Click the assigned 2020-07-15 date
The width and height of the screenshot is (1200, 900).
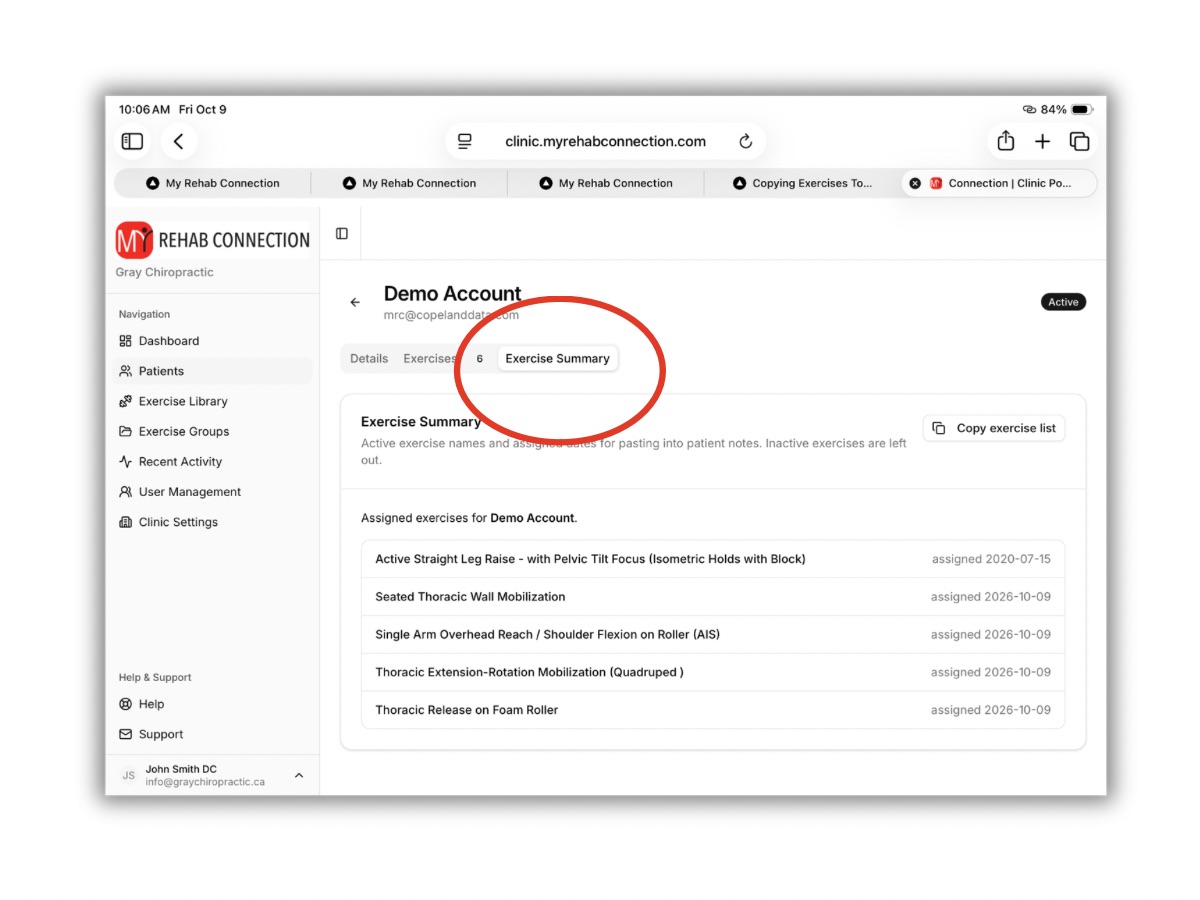991,559
